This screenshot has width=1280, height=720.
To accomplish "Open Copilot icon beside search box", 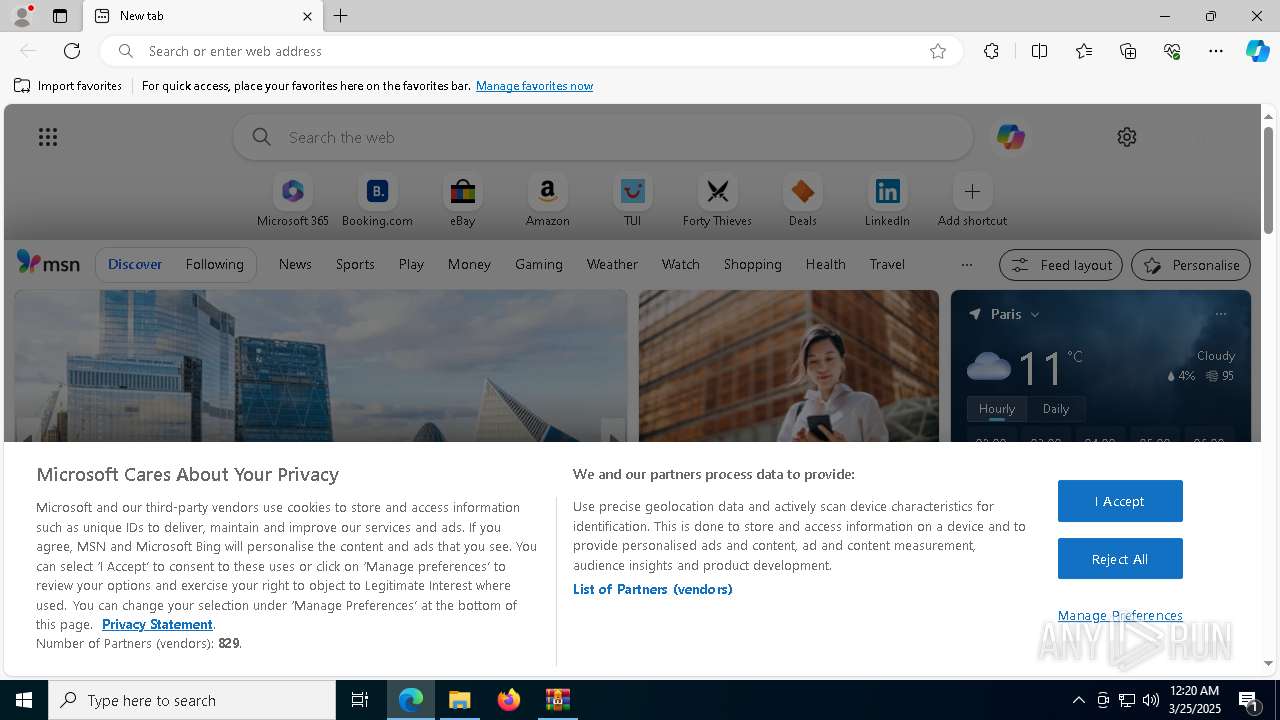I will (1010, 137).
